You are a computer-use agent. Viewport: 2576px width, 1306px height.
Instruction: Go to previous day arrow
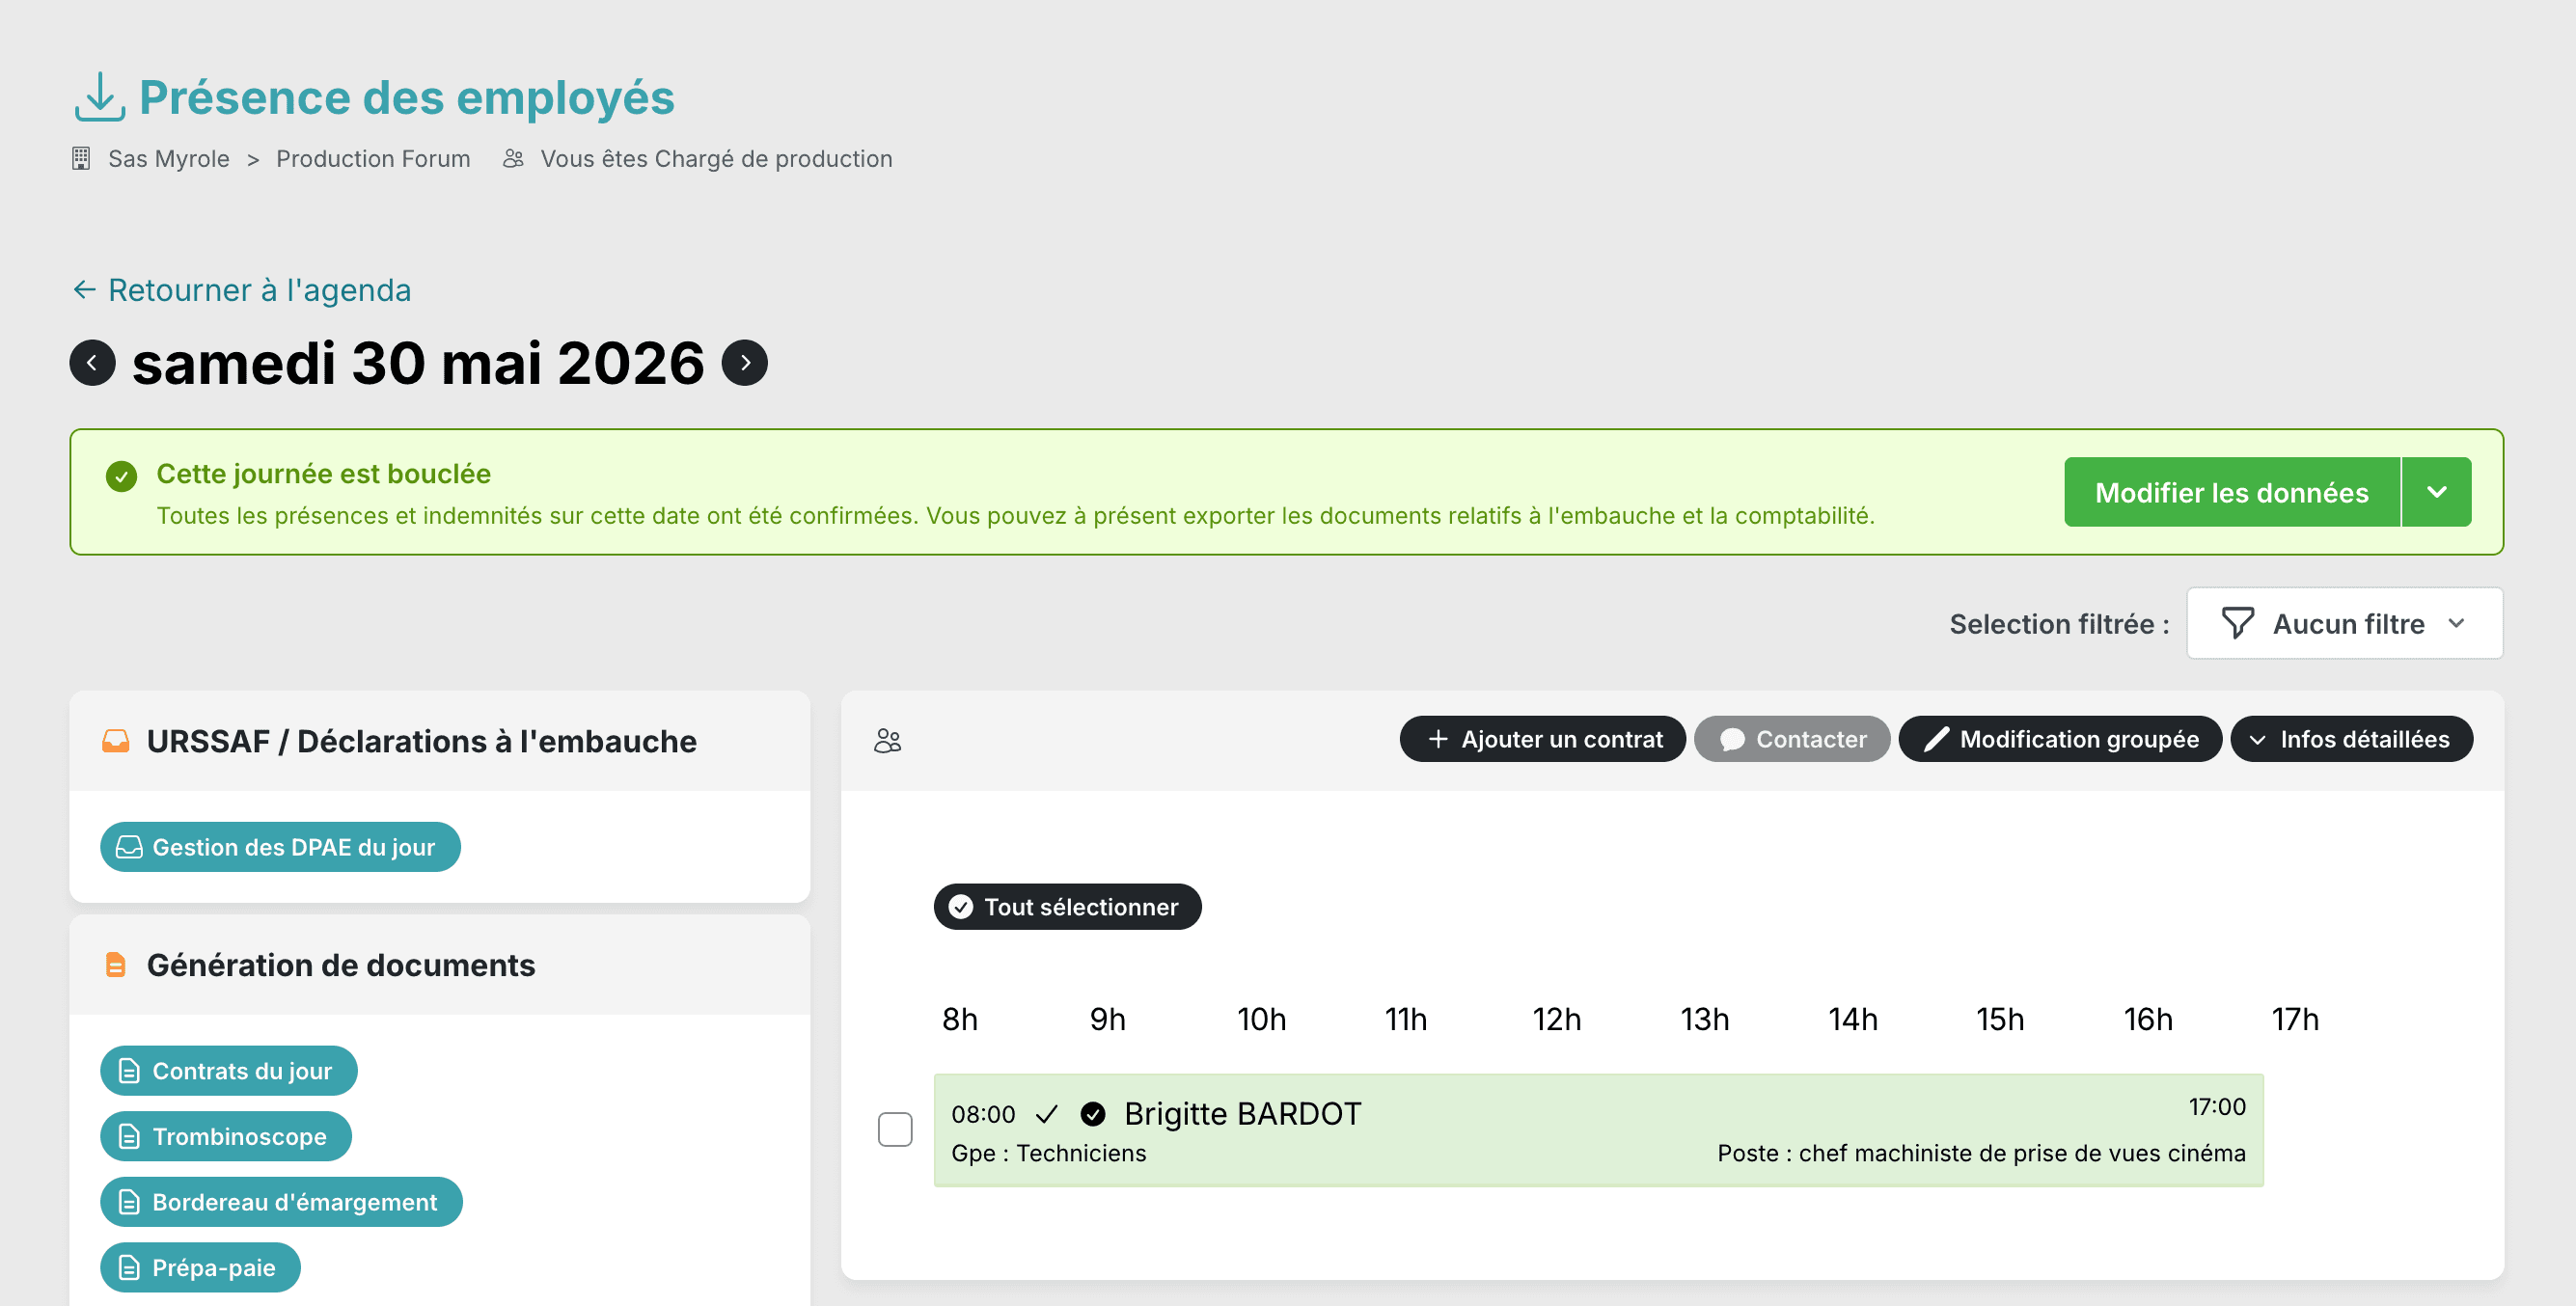(x=92, y=362)
